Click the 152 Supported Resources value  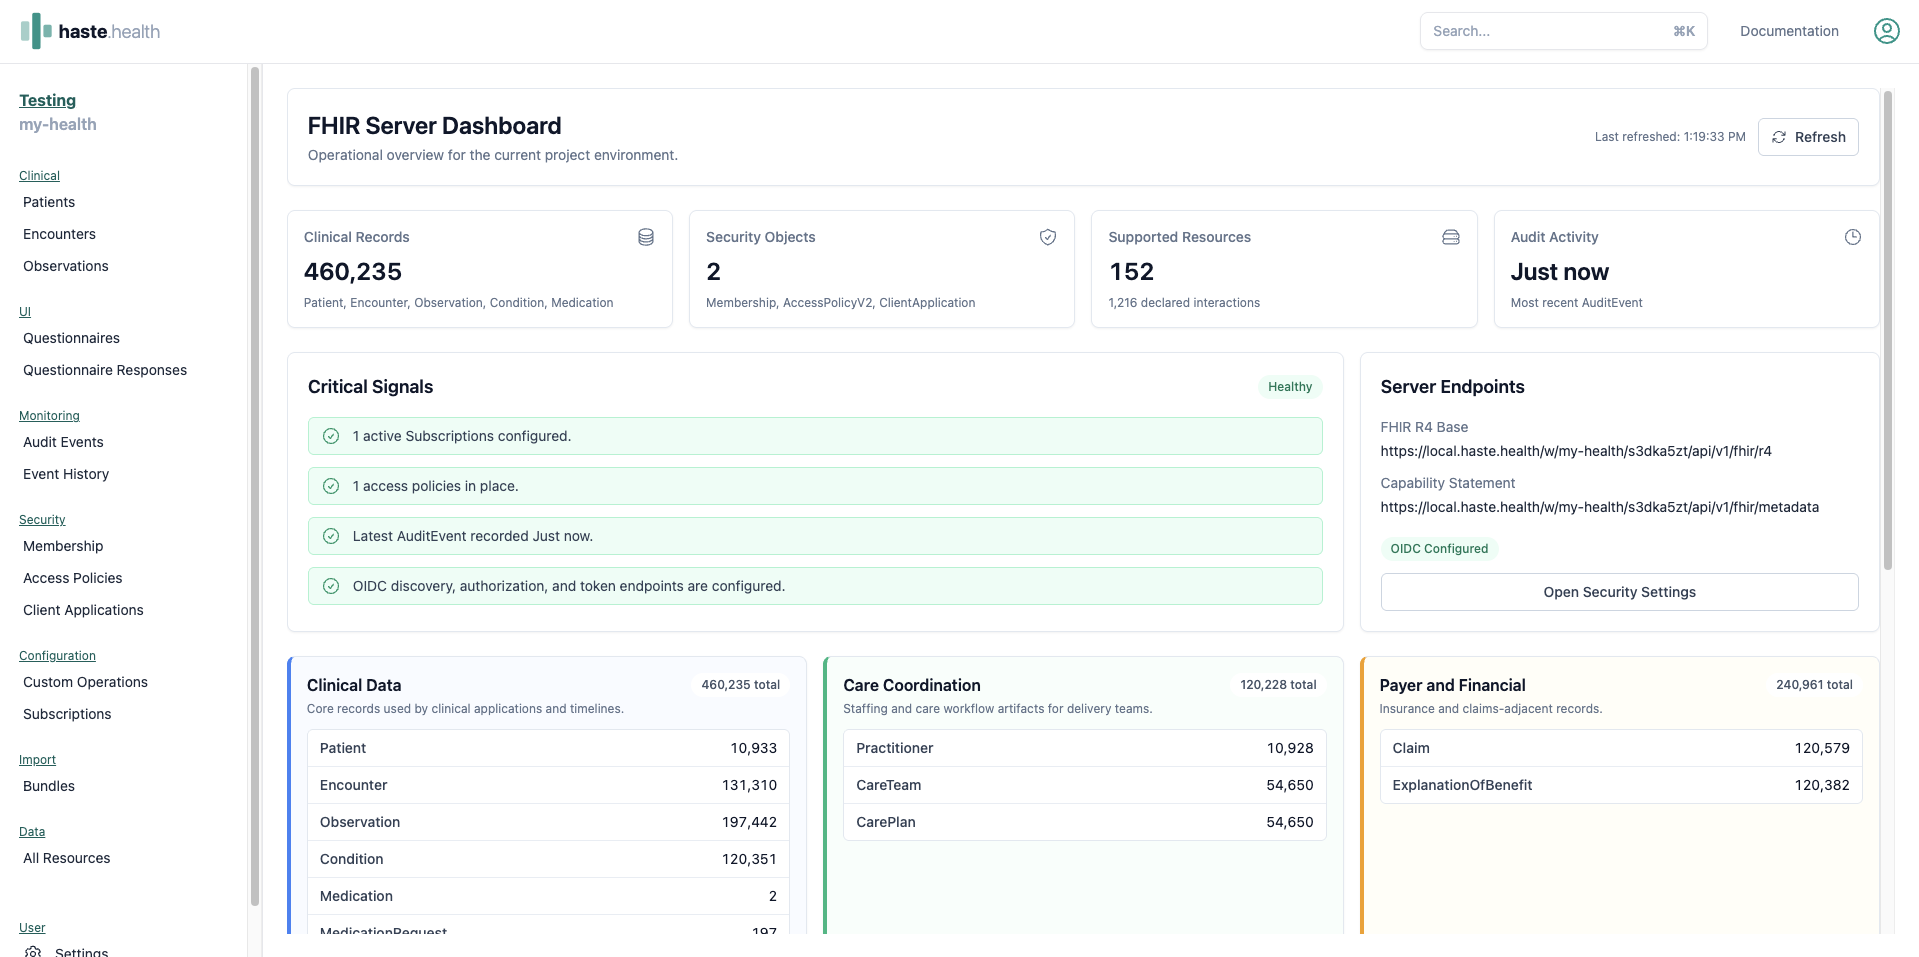click(x=1132, y=272)
